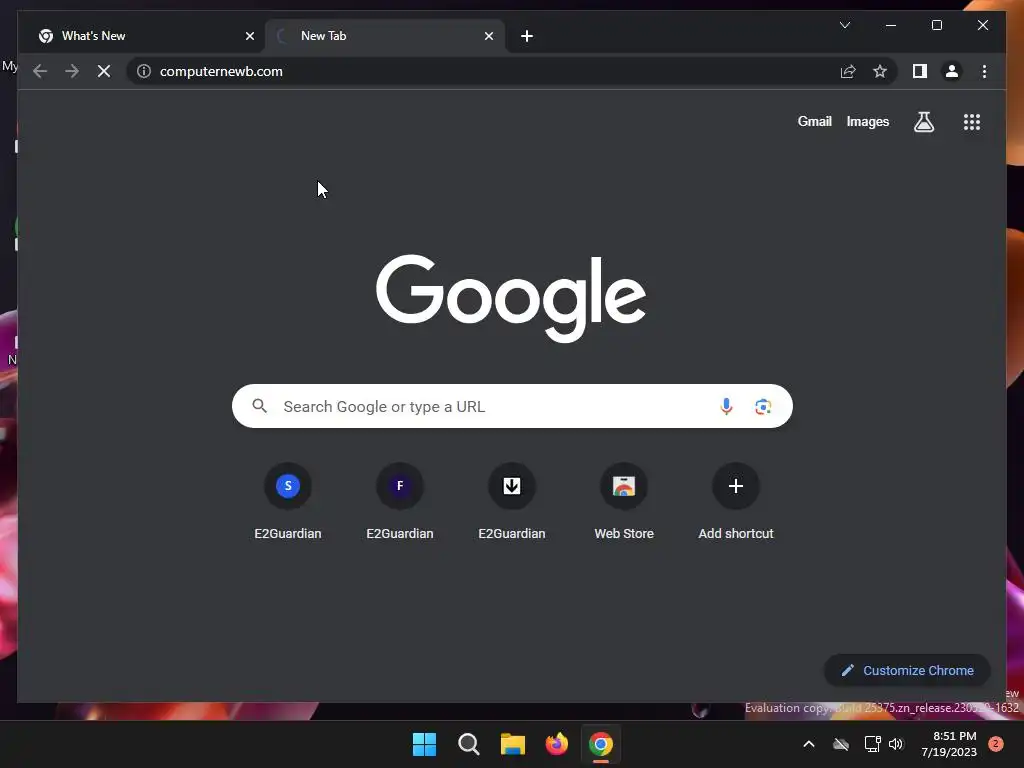1024x768 pixels.
Task: Open Search Labs flask icon
Action: coord(923,121)
